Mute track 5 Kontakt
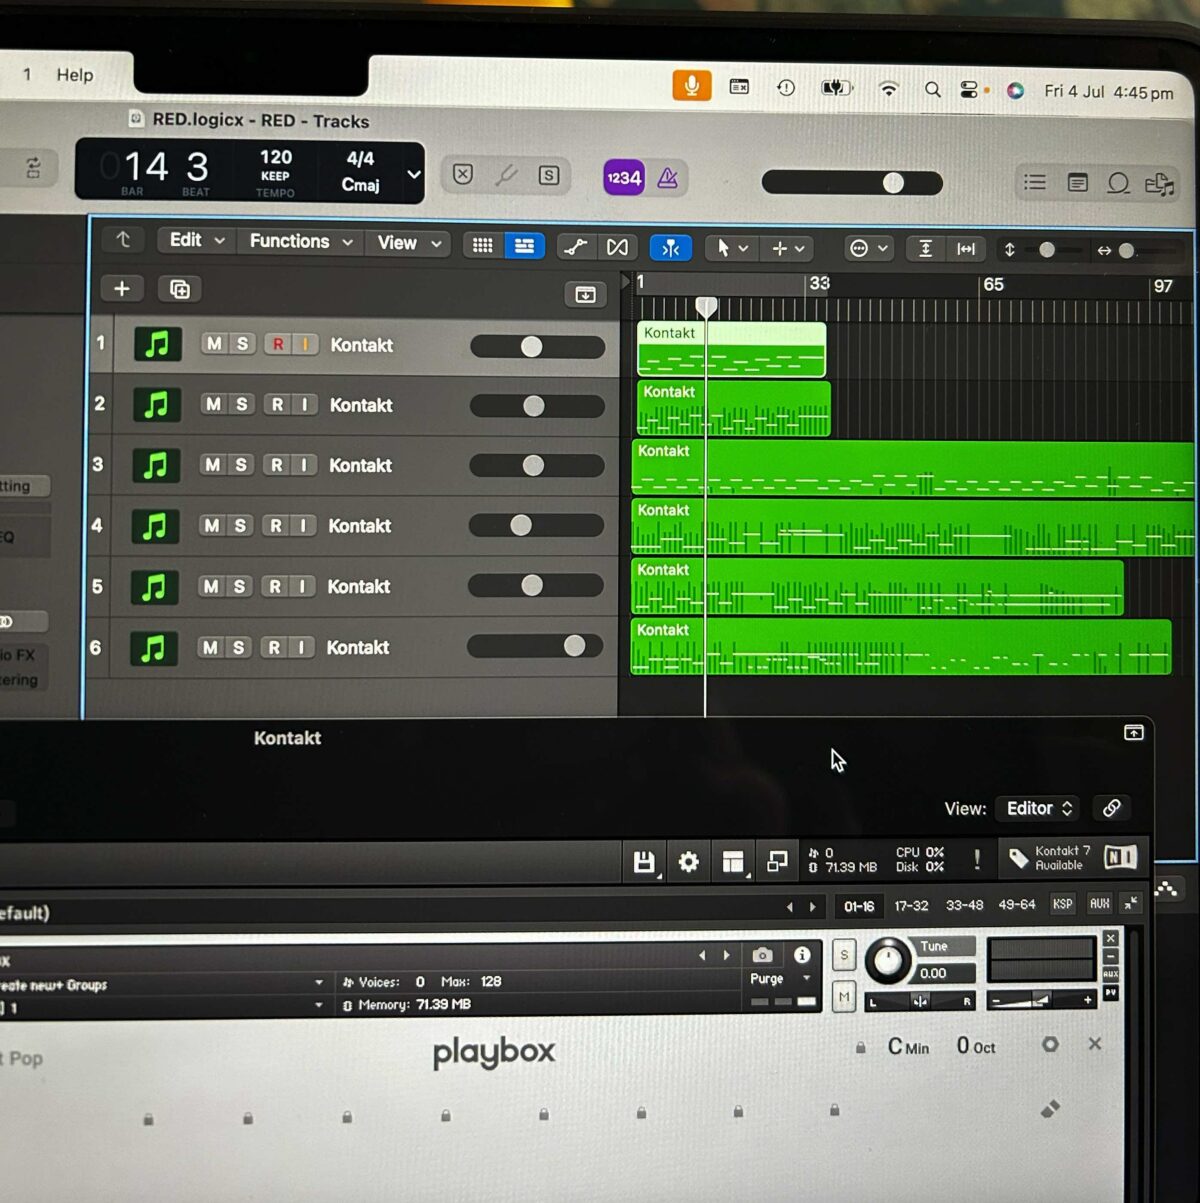 (x=211, y=586)
